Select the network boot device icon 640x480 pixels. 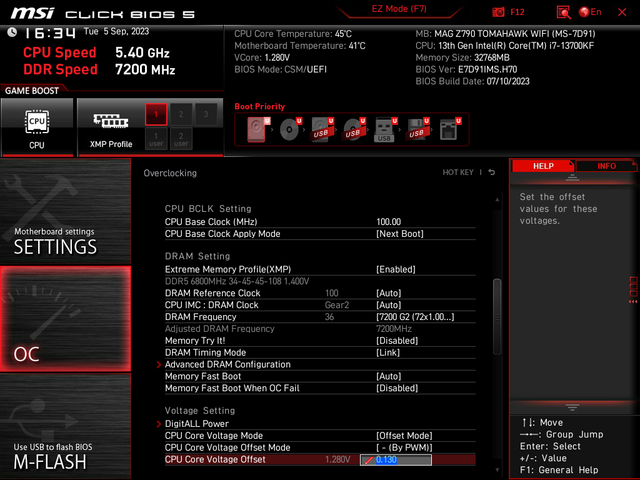click(x=450, y=129)
